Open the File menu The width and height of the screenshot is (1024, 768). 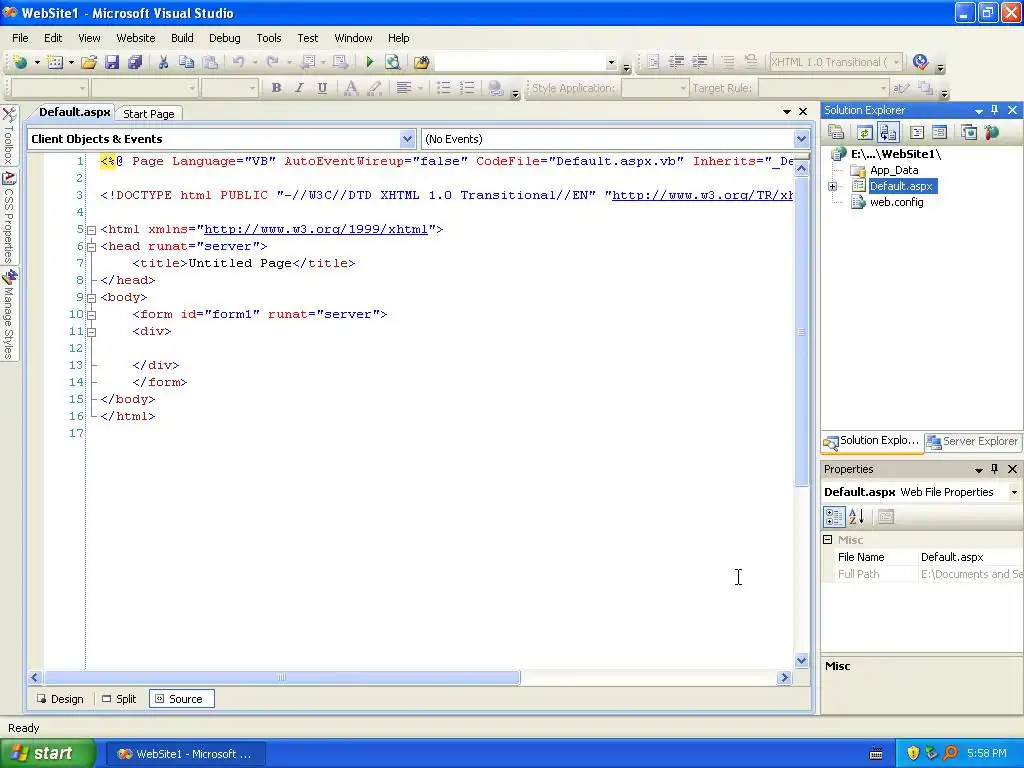pyautogui.click(x=20, y=38)
